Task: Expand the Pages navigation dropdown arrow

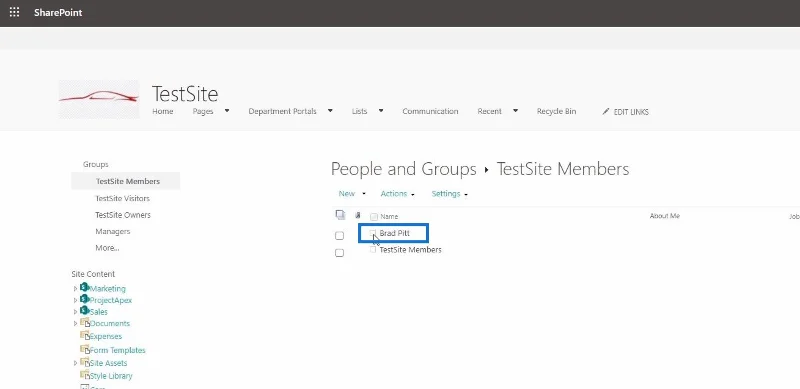Action: 227,111
